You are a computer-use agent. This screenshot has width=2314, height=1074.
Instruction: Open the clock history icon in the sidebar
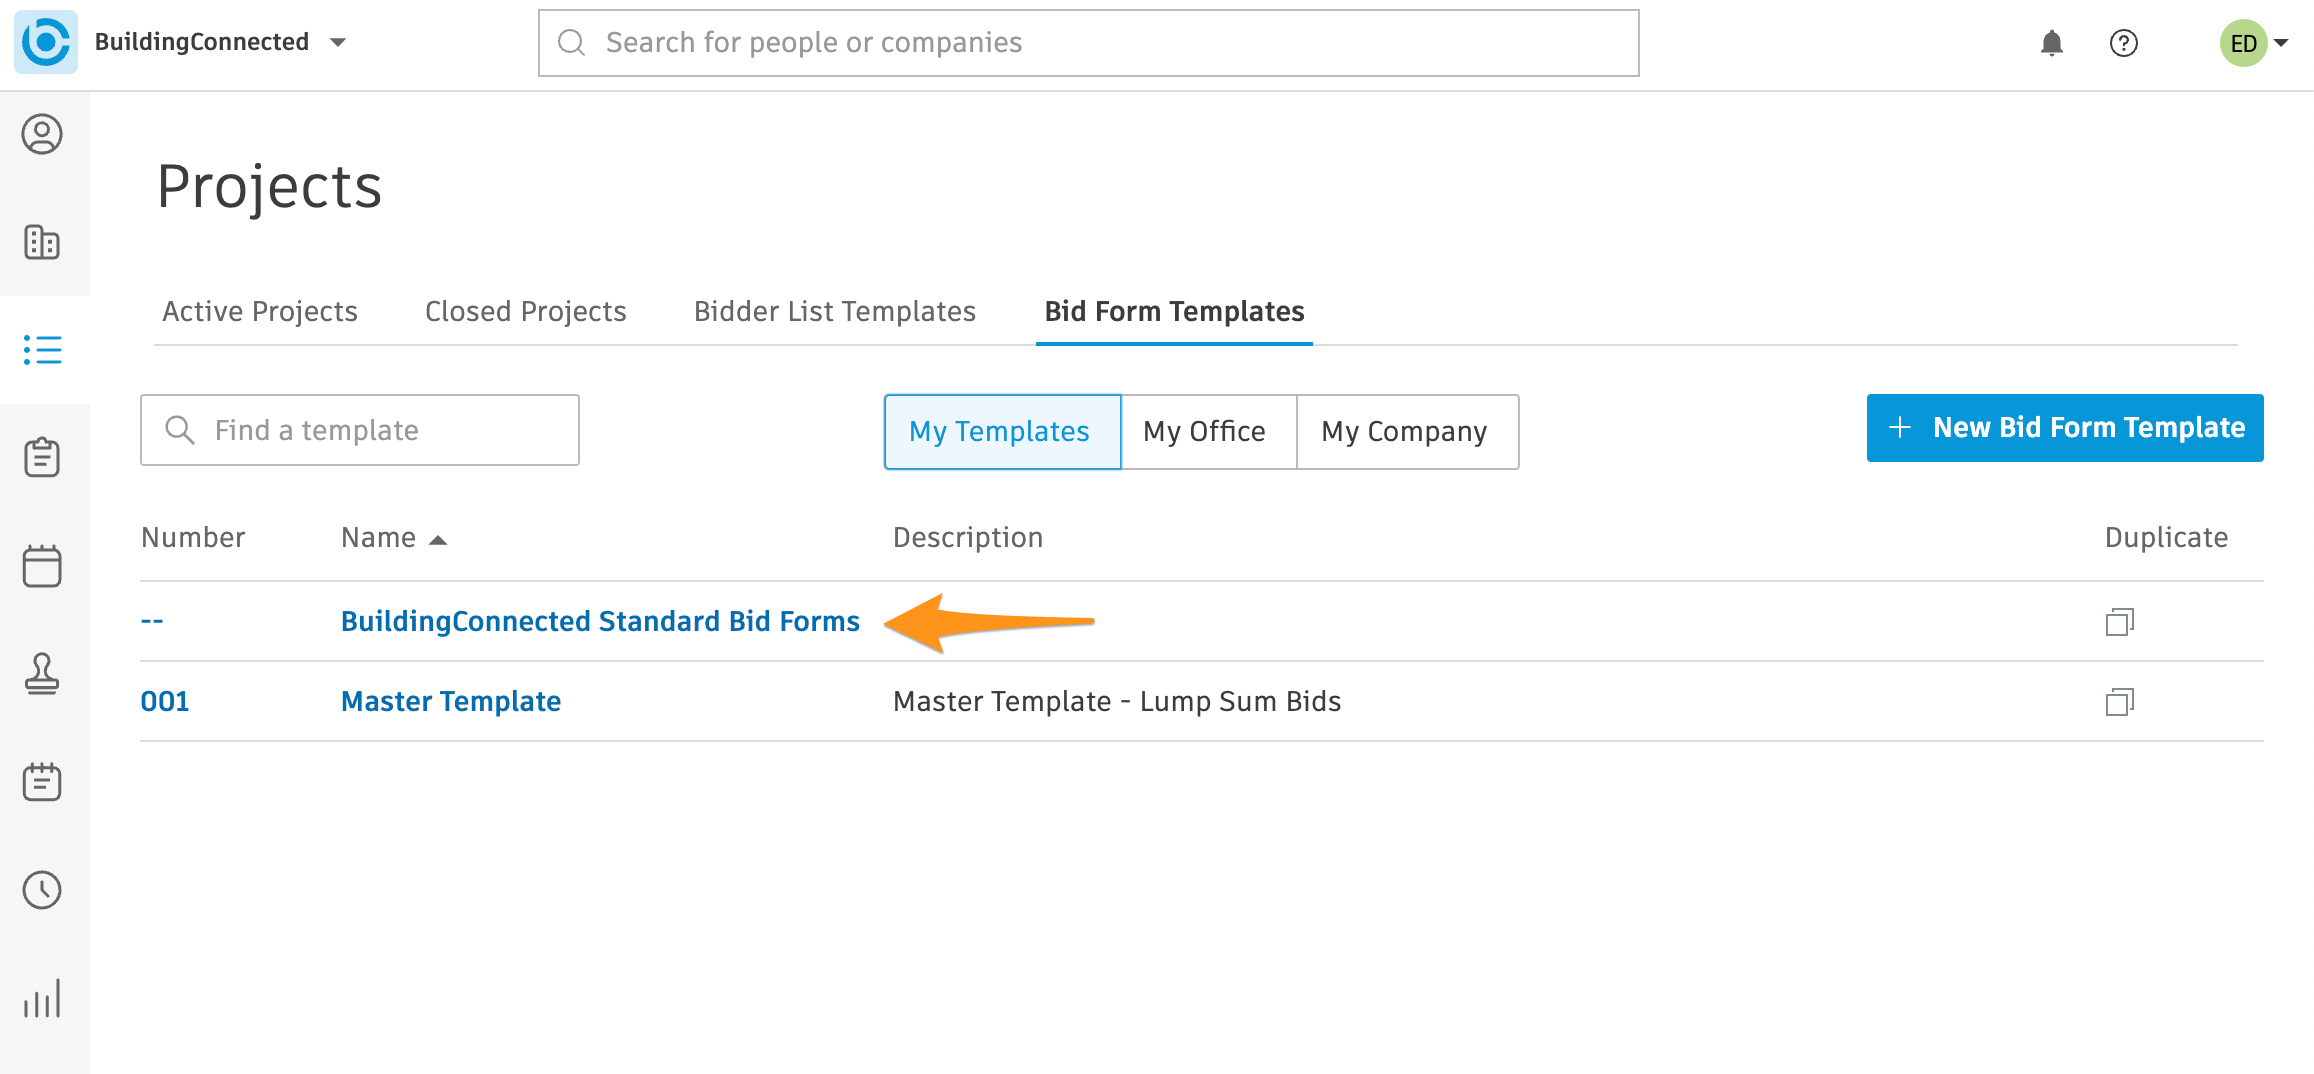pos(42,890)
